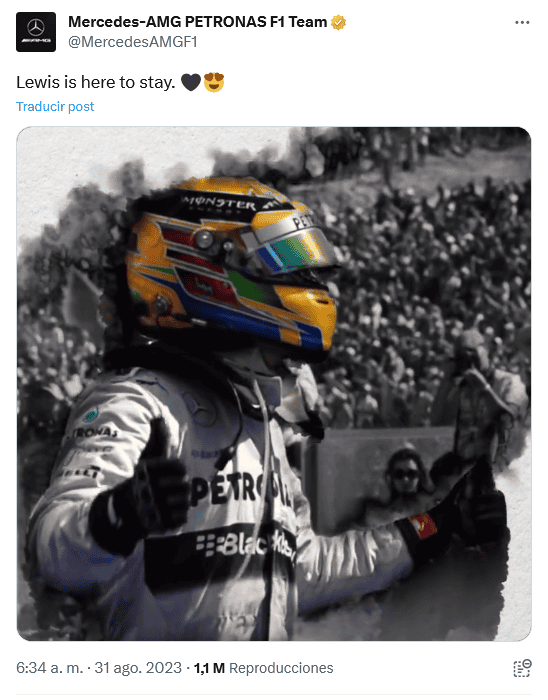
Task: Click the post timestamp 6:34 a. m.
Action: pyautogui.click(x=50, y=668)
